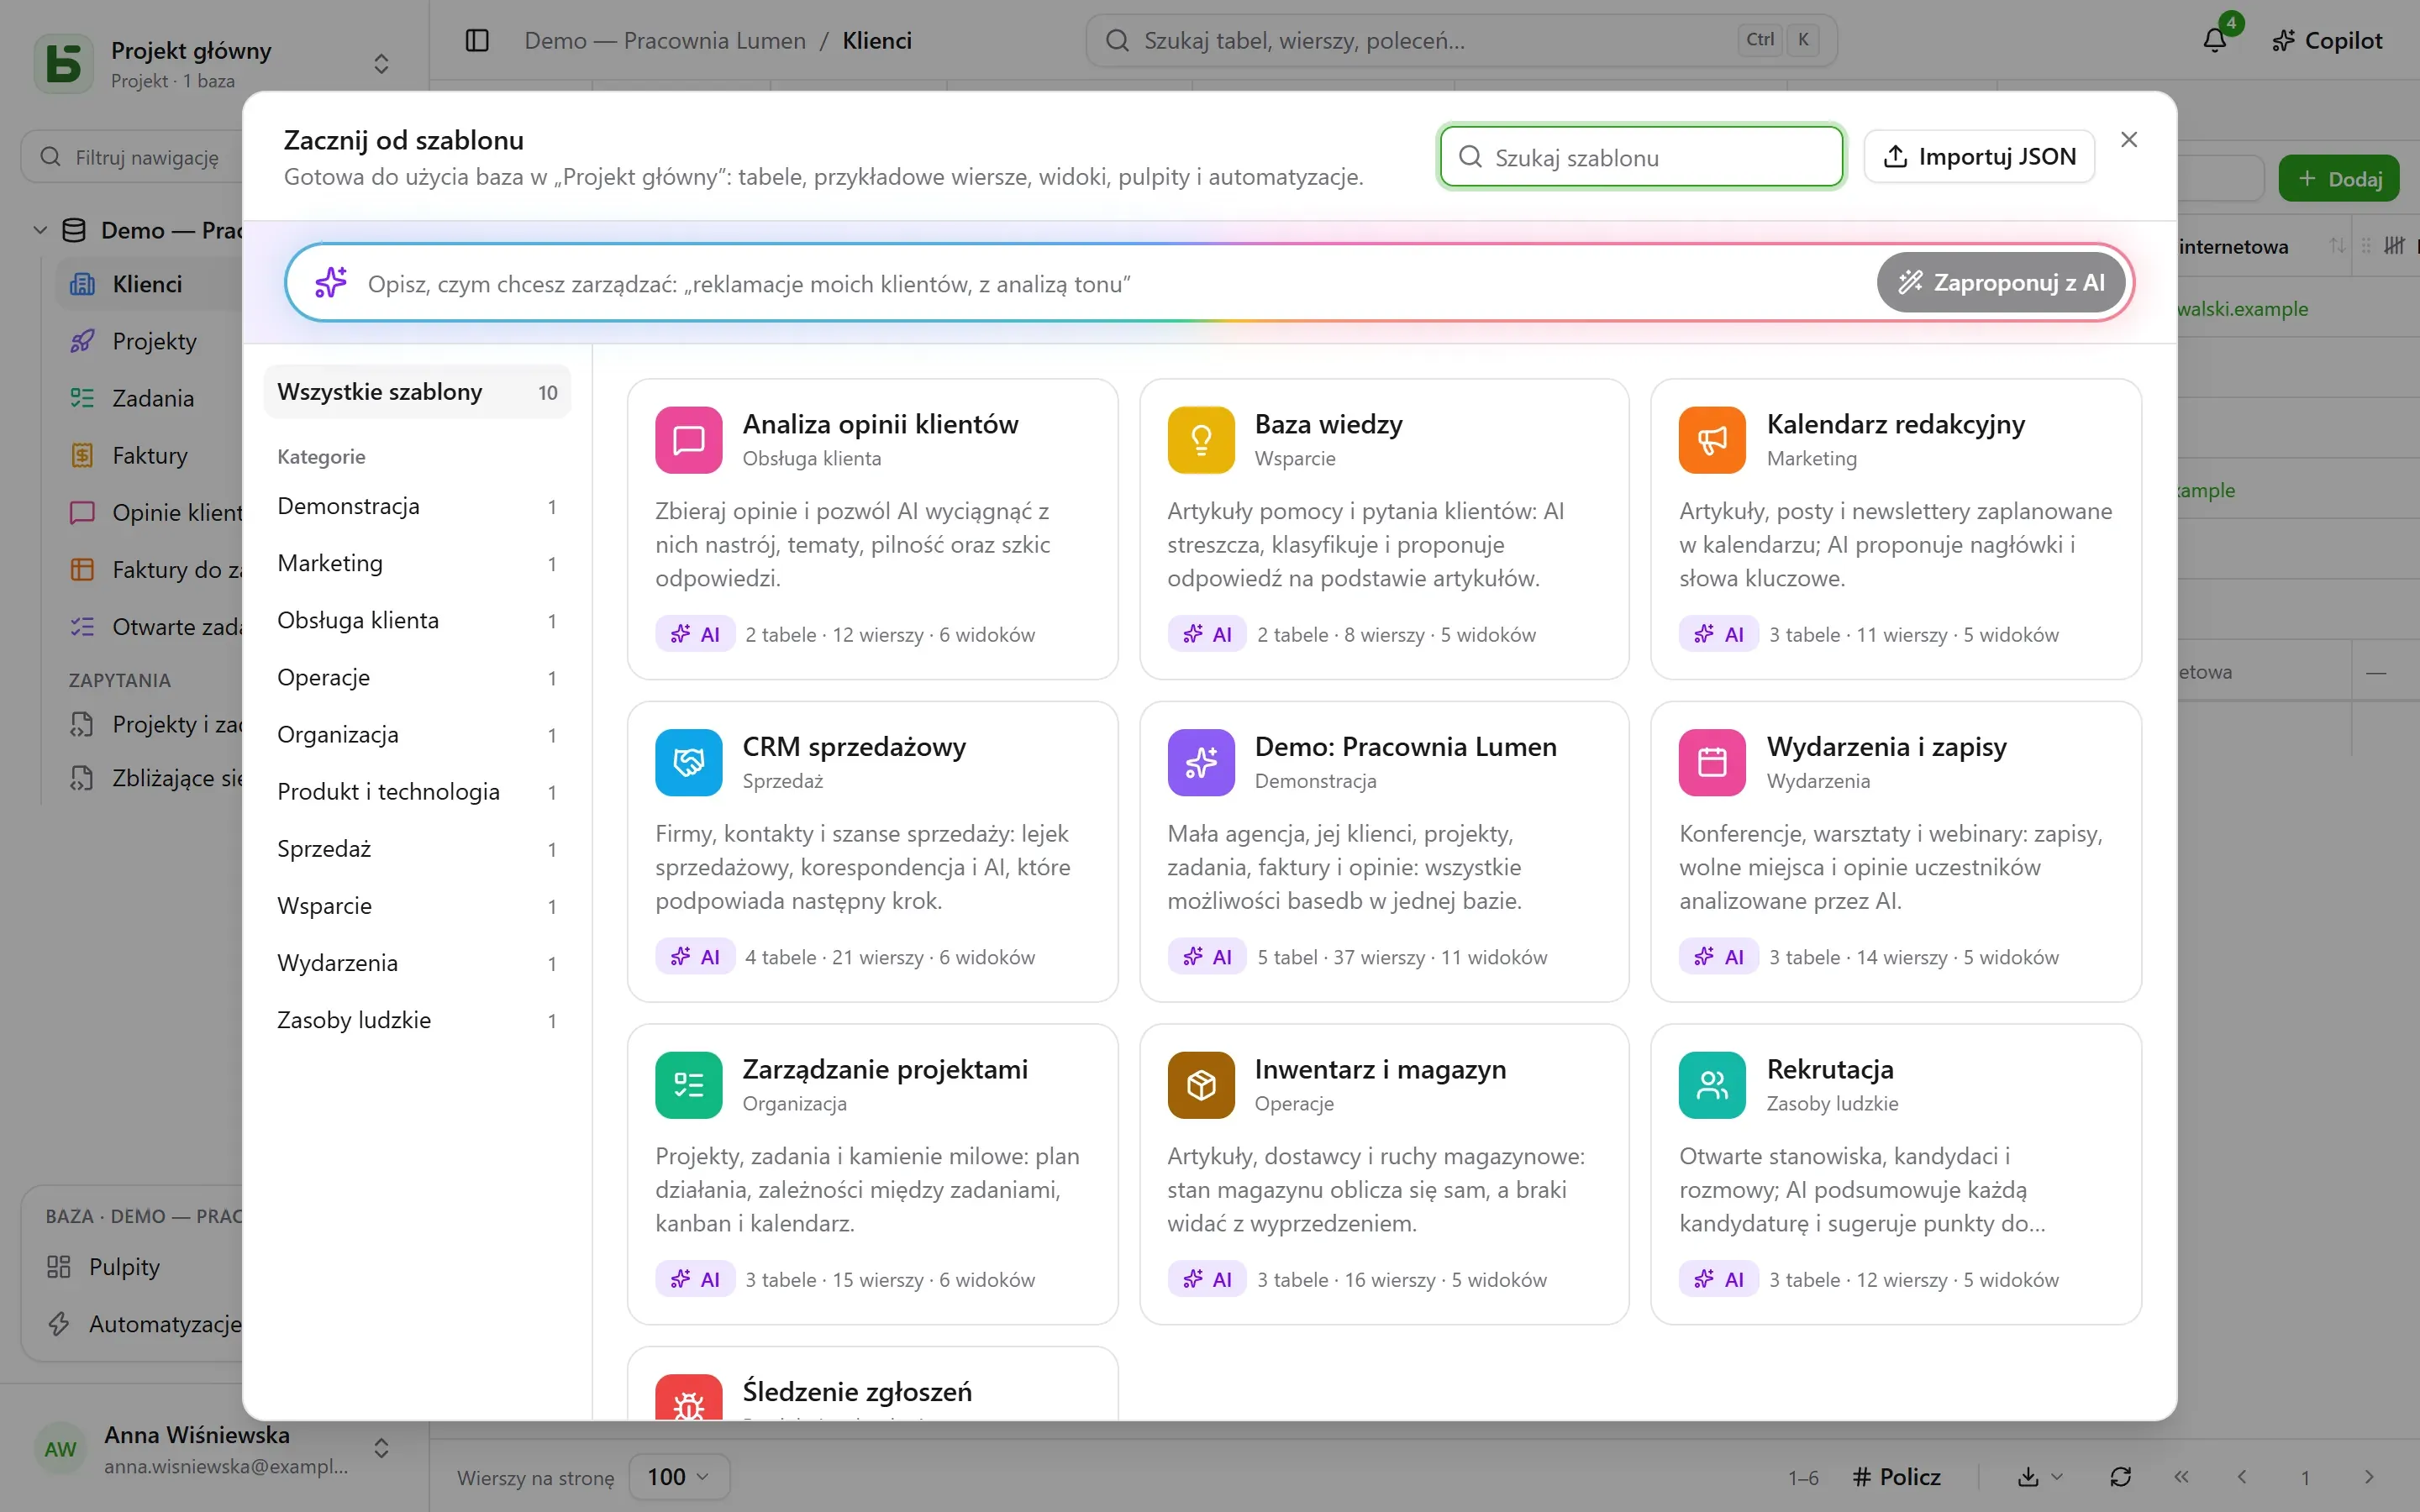Viewport: 2420px width, 1512px height.
Task: Click the Śledzenie zgłoszeń bug icon
Action: (688, 1398)
